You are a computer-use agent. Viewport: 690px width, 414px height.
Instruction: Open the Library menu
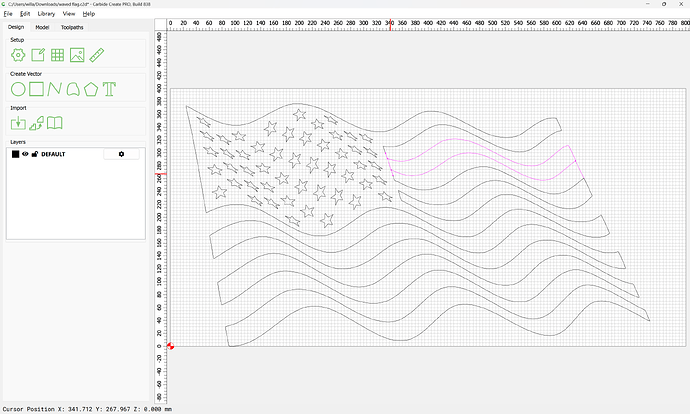coord(46,14)
